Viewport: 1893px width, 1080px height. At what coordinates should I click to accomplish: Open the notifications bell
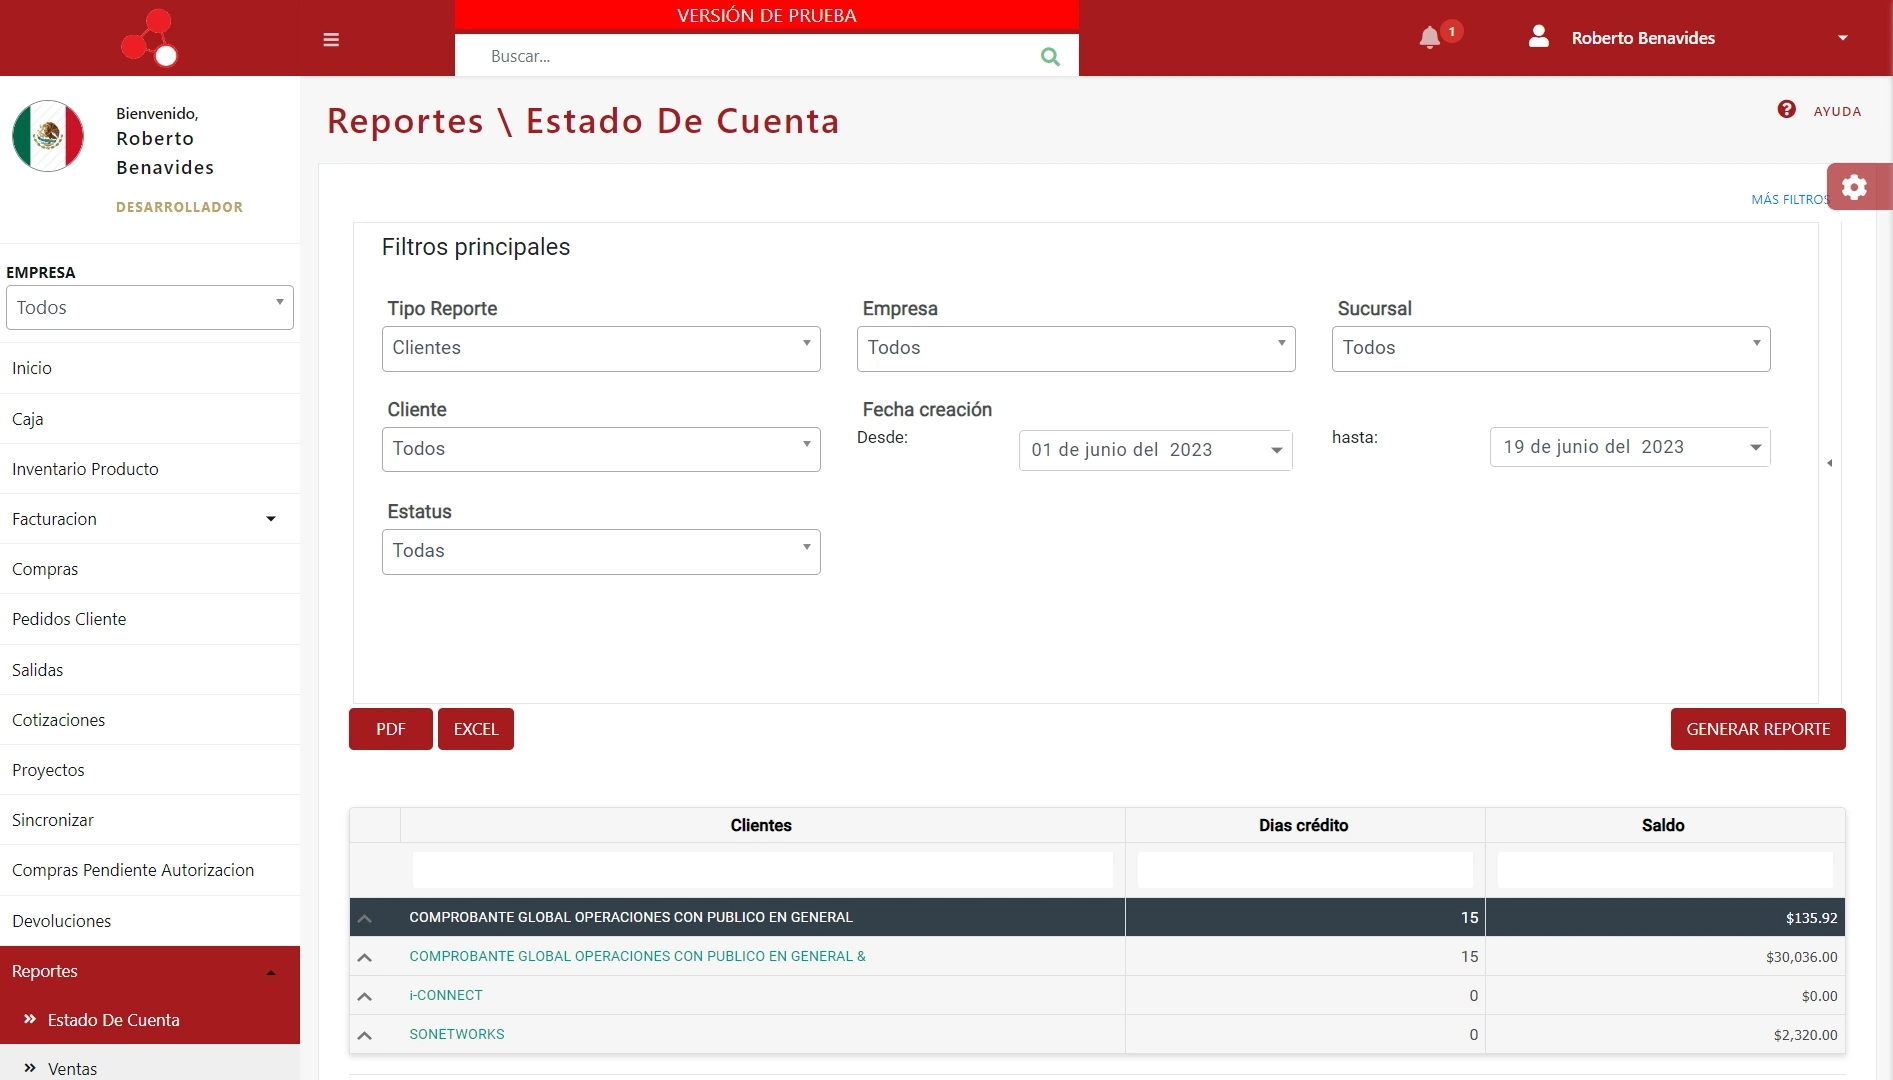tap(1430, 38)
